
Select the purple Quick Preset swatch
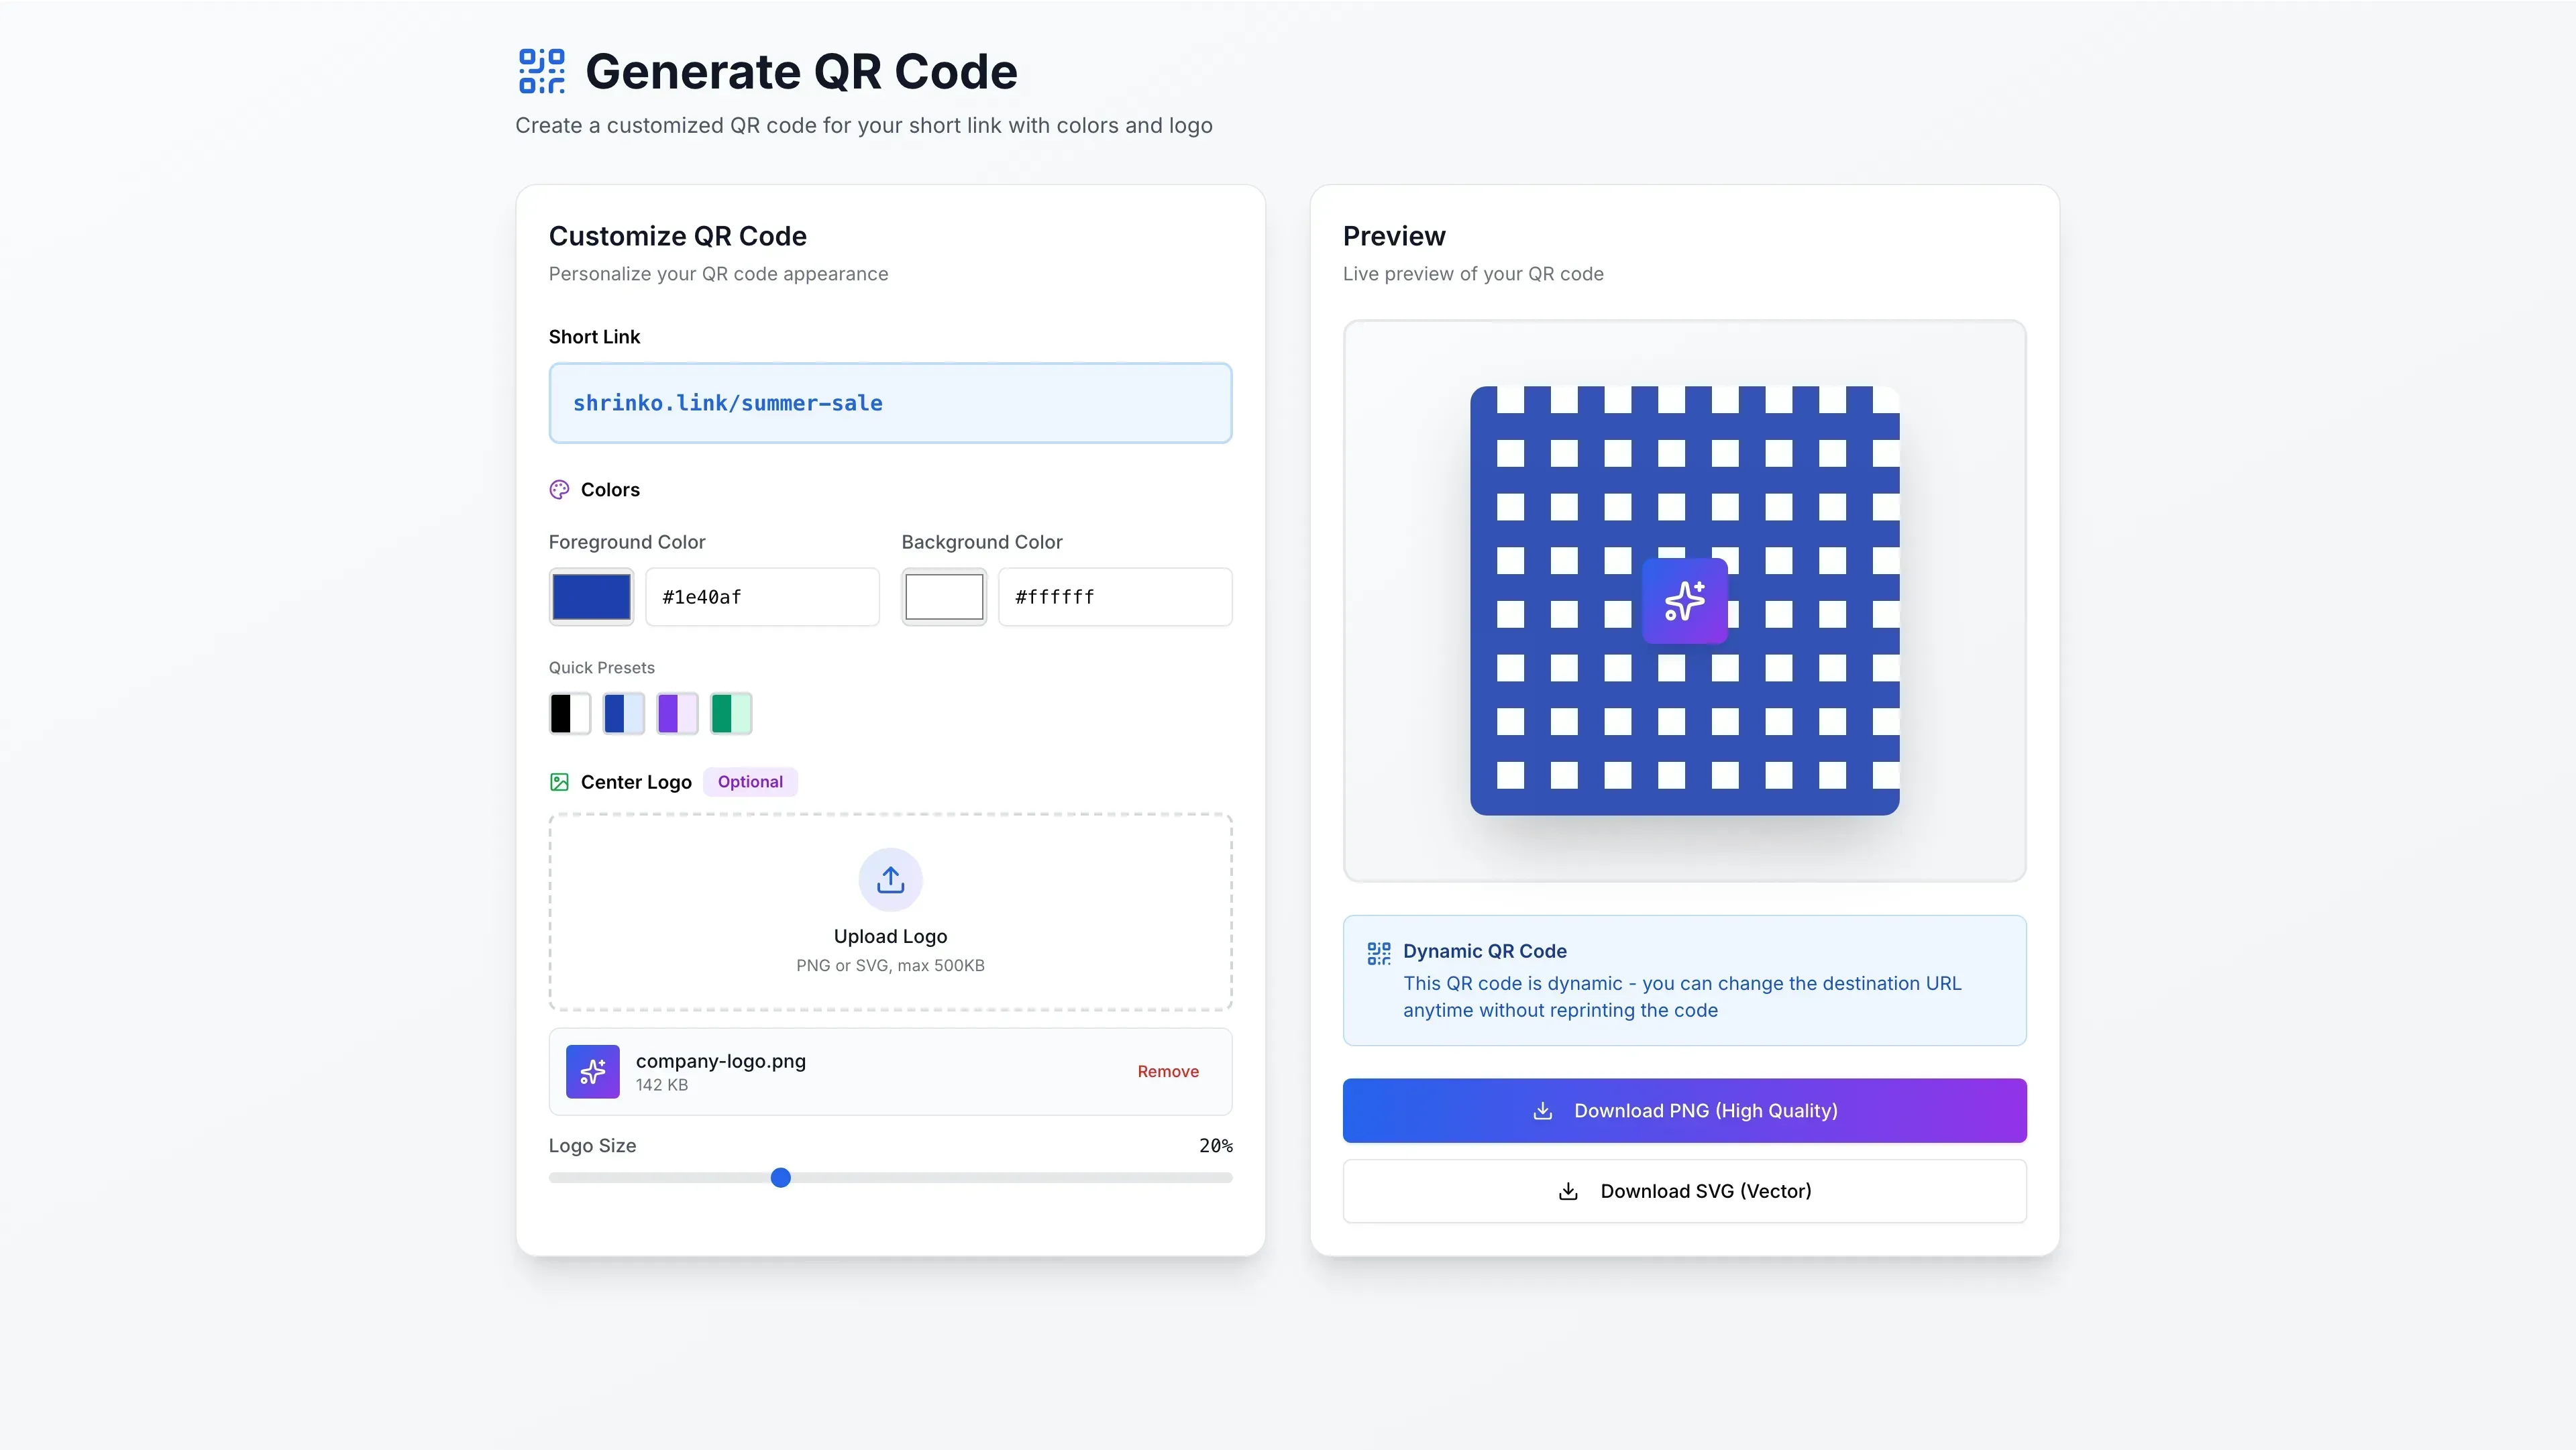pyautogui.click(x=676, y=713)
